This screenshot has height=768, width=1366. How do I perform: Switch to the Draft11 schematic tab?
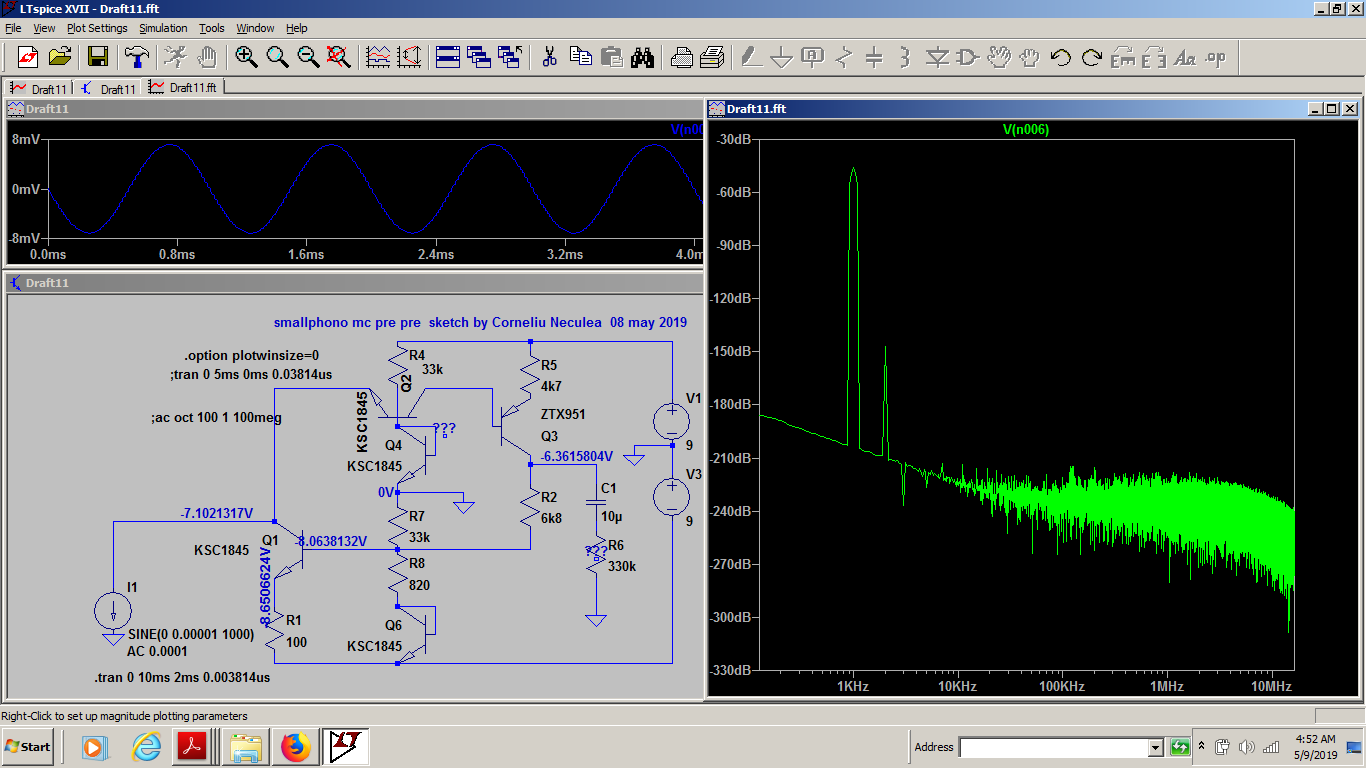coord(109,89)
